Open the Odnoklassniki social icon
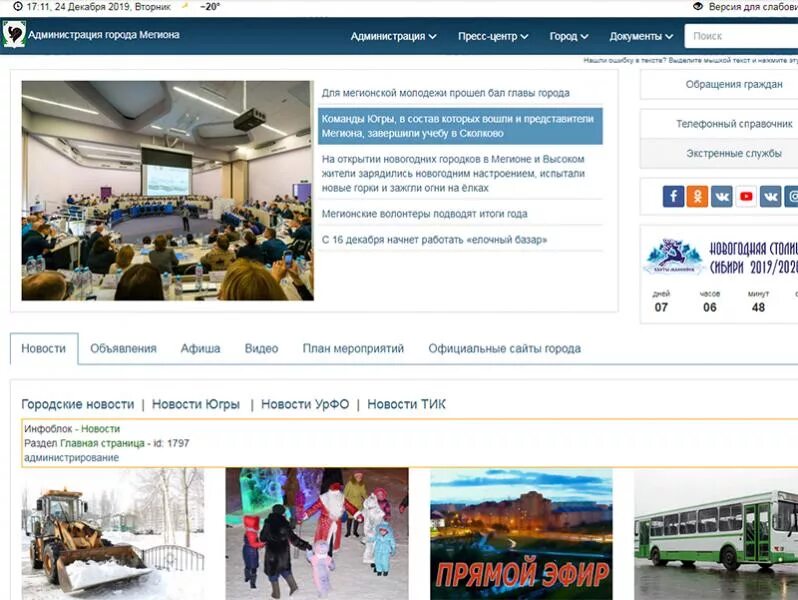The image size is (798, 600). click(697, 196)
